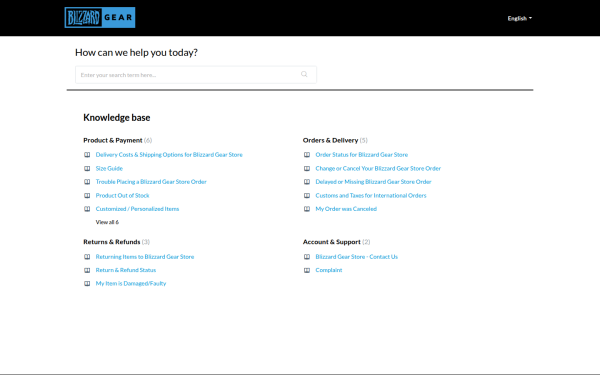Click book icon beside Customs and Taxes

pyautogui.click(x=307, y=196)
